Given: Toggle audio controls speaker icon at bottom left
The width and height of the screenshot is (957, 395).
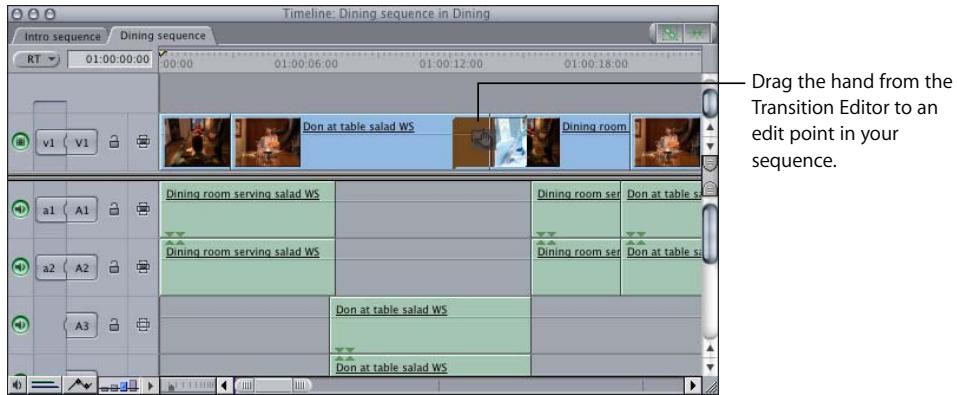Looking at the screenshot, I should point(18,386).
